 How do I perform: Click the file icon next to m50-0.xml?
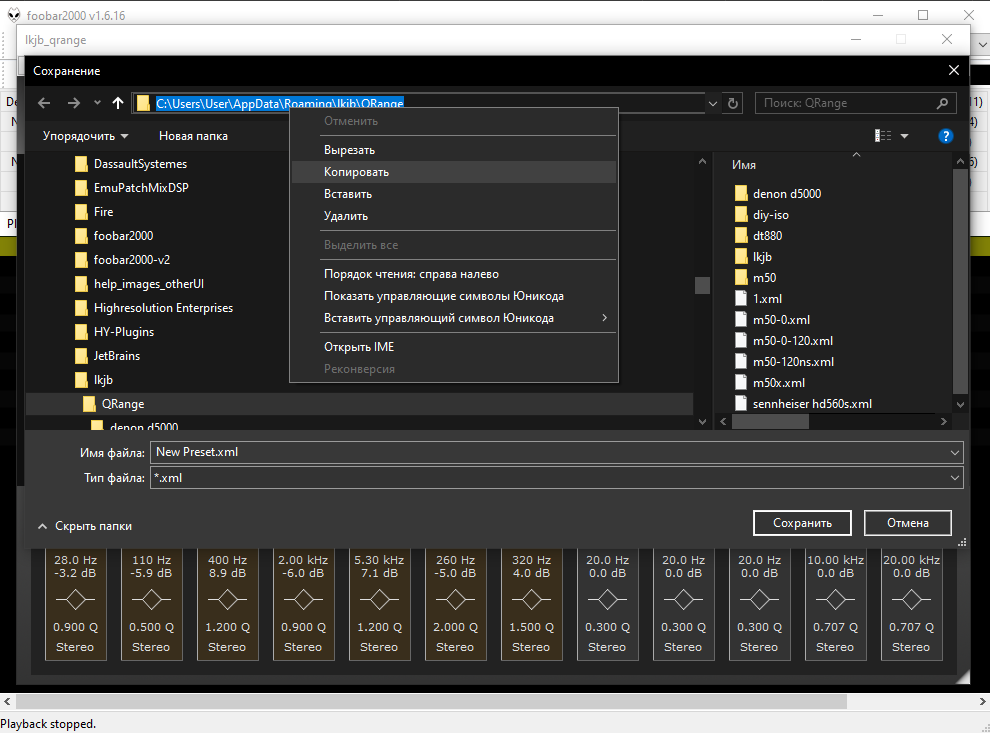[x=741, y=319]
